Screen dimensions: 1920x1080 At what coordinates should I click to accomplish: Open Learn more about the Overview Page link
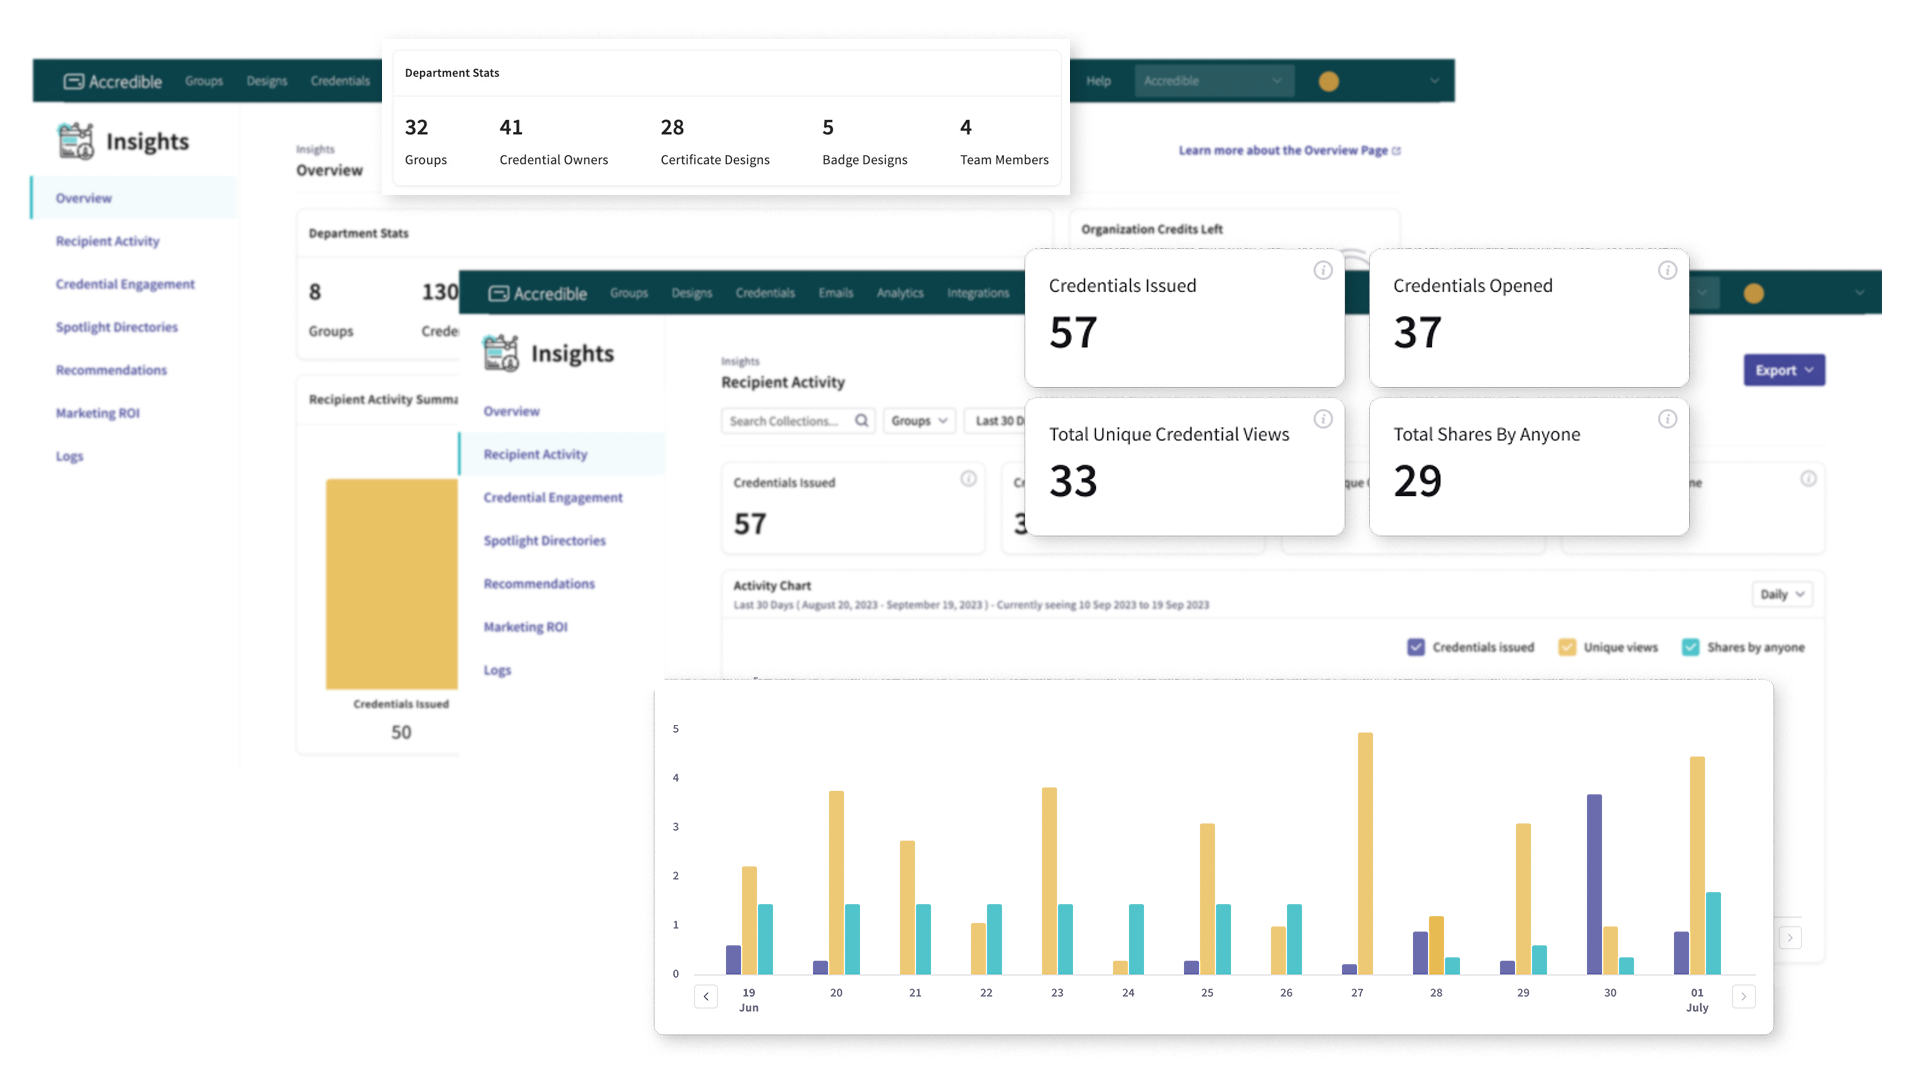1288,150
